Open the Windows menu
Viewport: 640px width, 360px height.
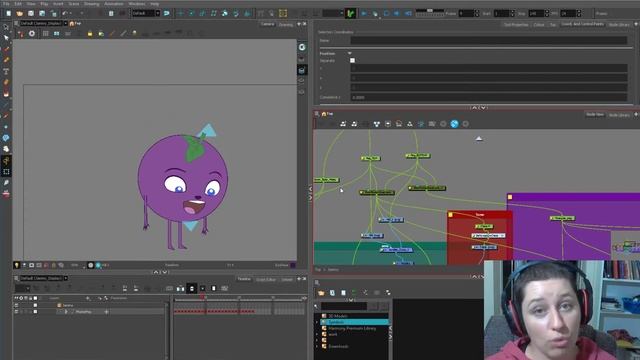[137, 4]
